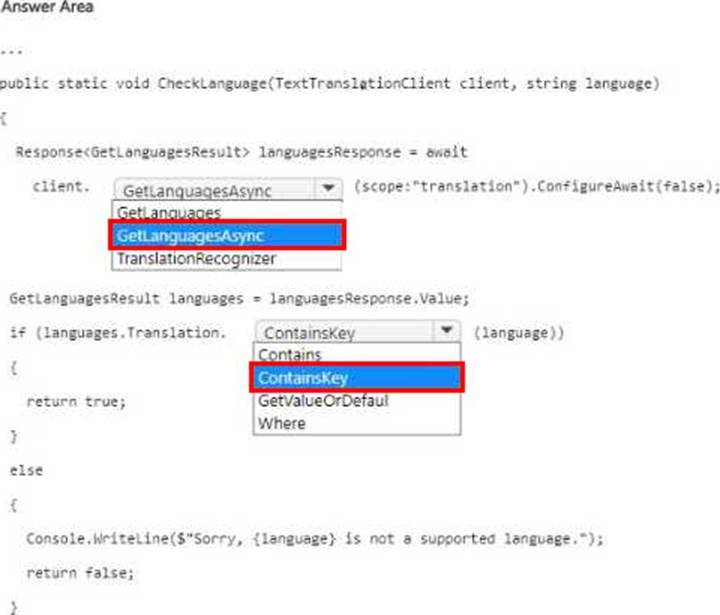Click the scope translation ConfigureAwait text

pyautogui.click(x=537, y=186)
